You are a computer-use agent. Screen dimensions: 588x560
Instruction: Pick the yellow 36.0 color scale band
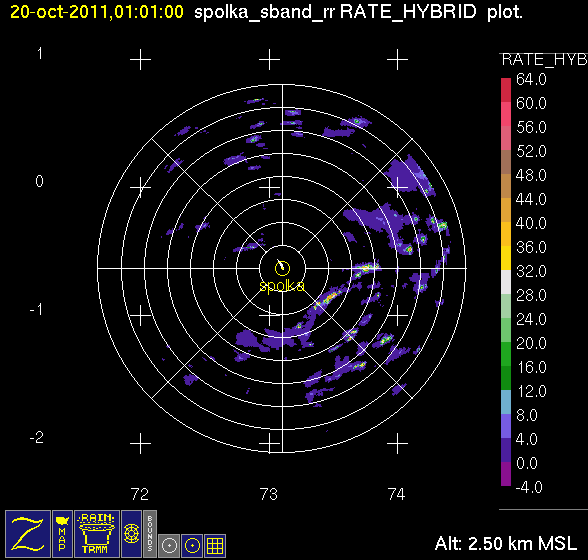(506, 258)
